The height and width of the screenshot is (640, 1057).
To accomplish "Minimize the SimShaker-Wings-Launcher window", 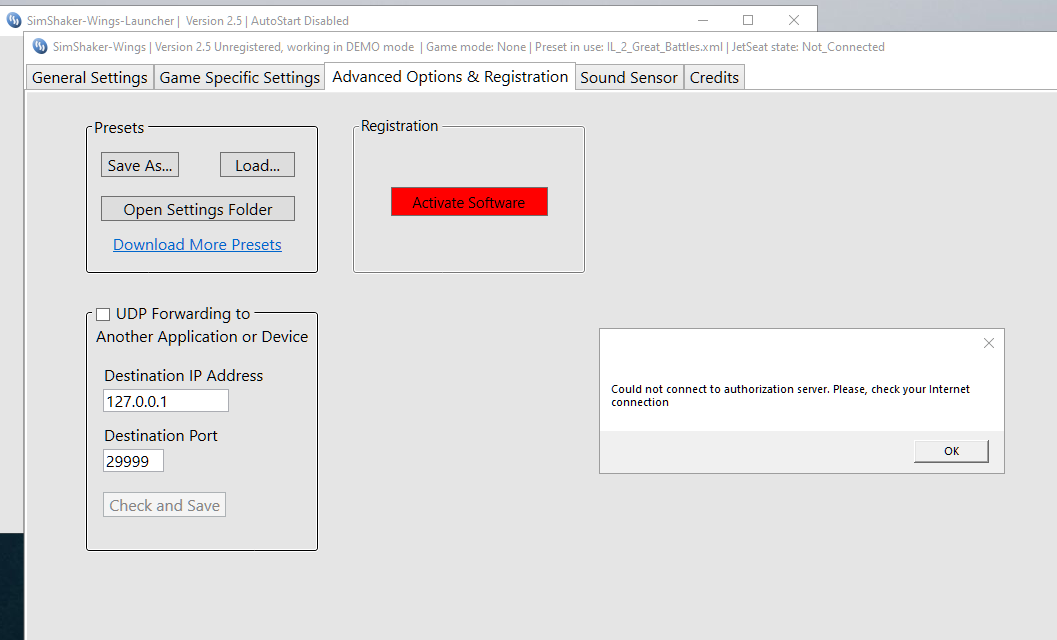I will [x=703, y=20].
